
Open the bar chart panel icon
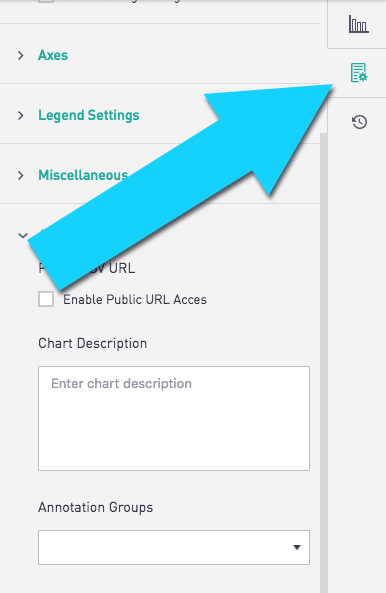tap(358, 24)
